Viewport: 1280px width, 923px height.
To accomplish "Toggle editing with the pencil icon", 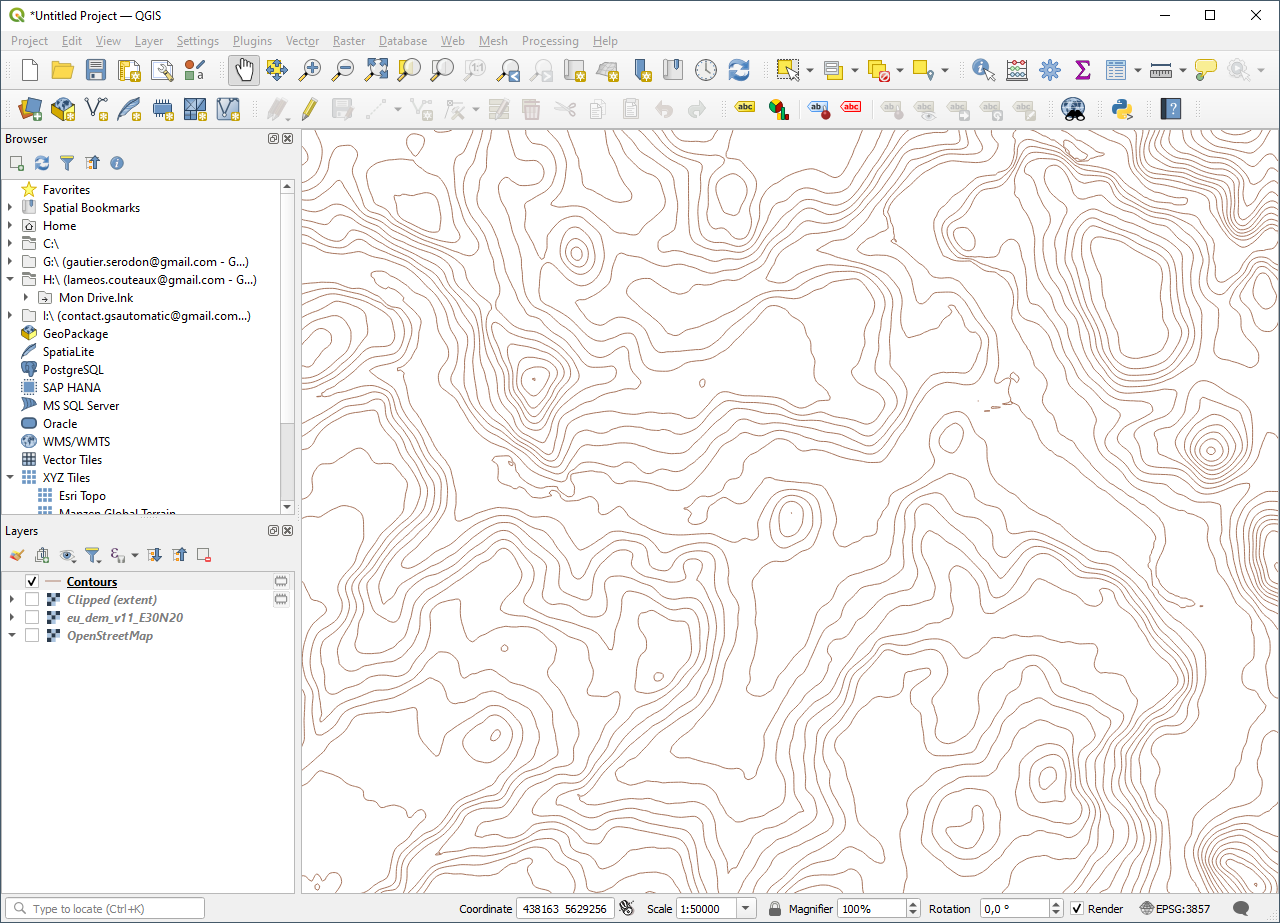I will [310, 108].
